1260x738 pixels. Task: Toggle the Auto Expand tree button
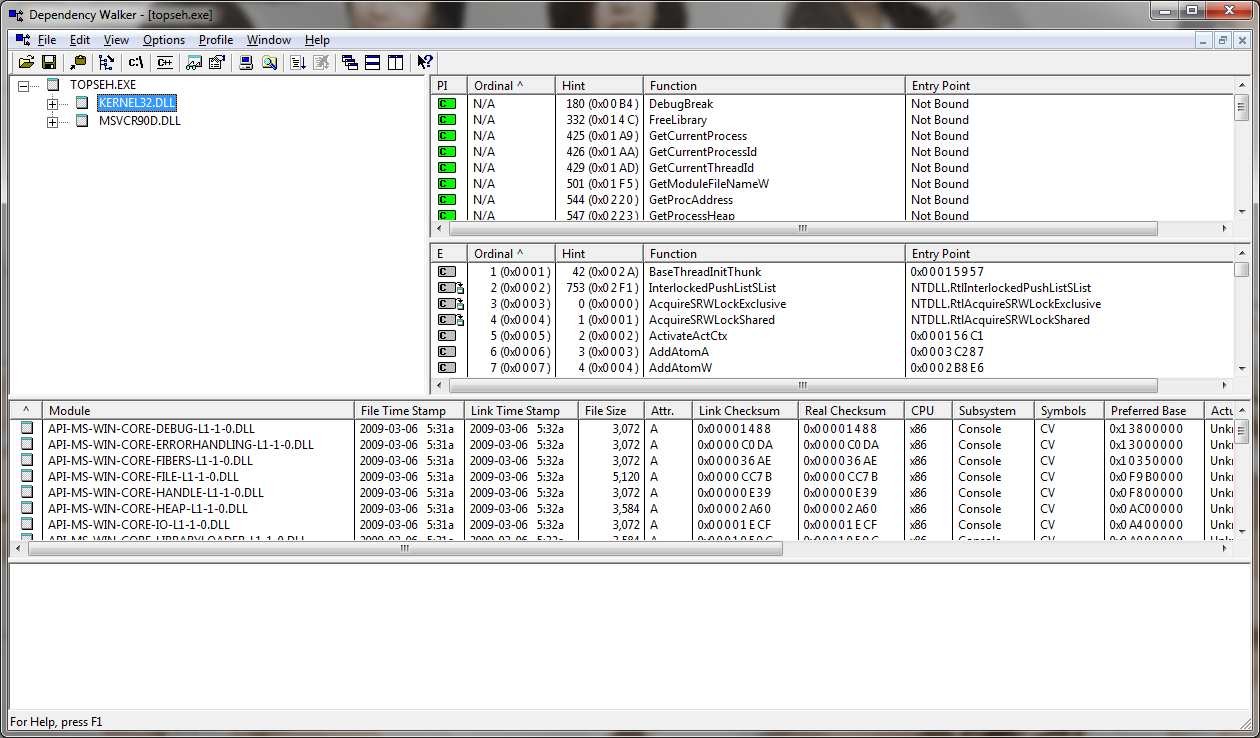tap(106, 63)
